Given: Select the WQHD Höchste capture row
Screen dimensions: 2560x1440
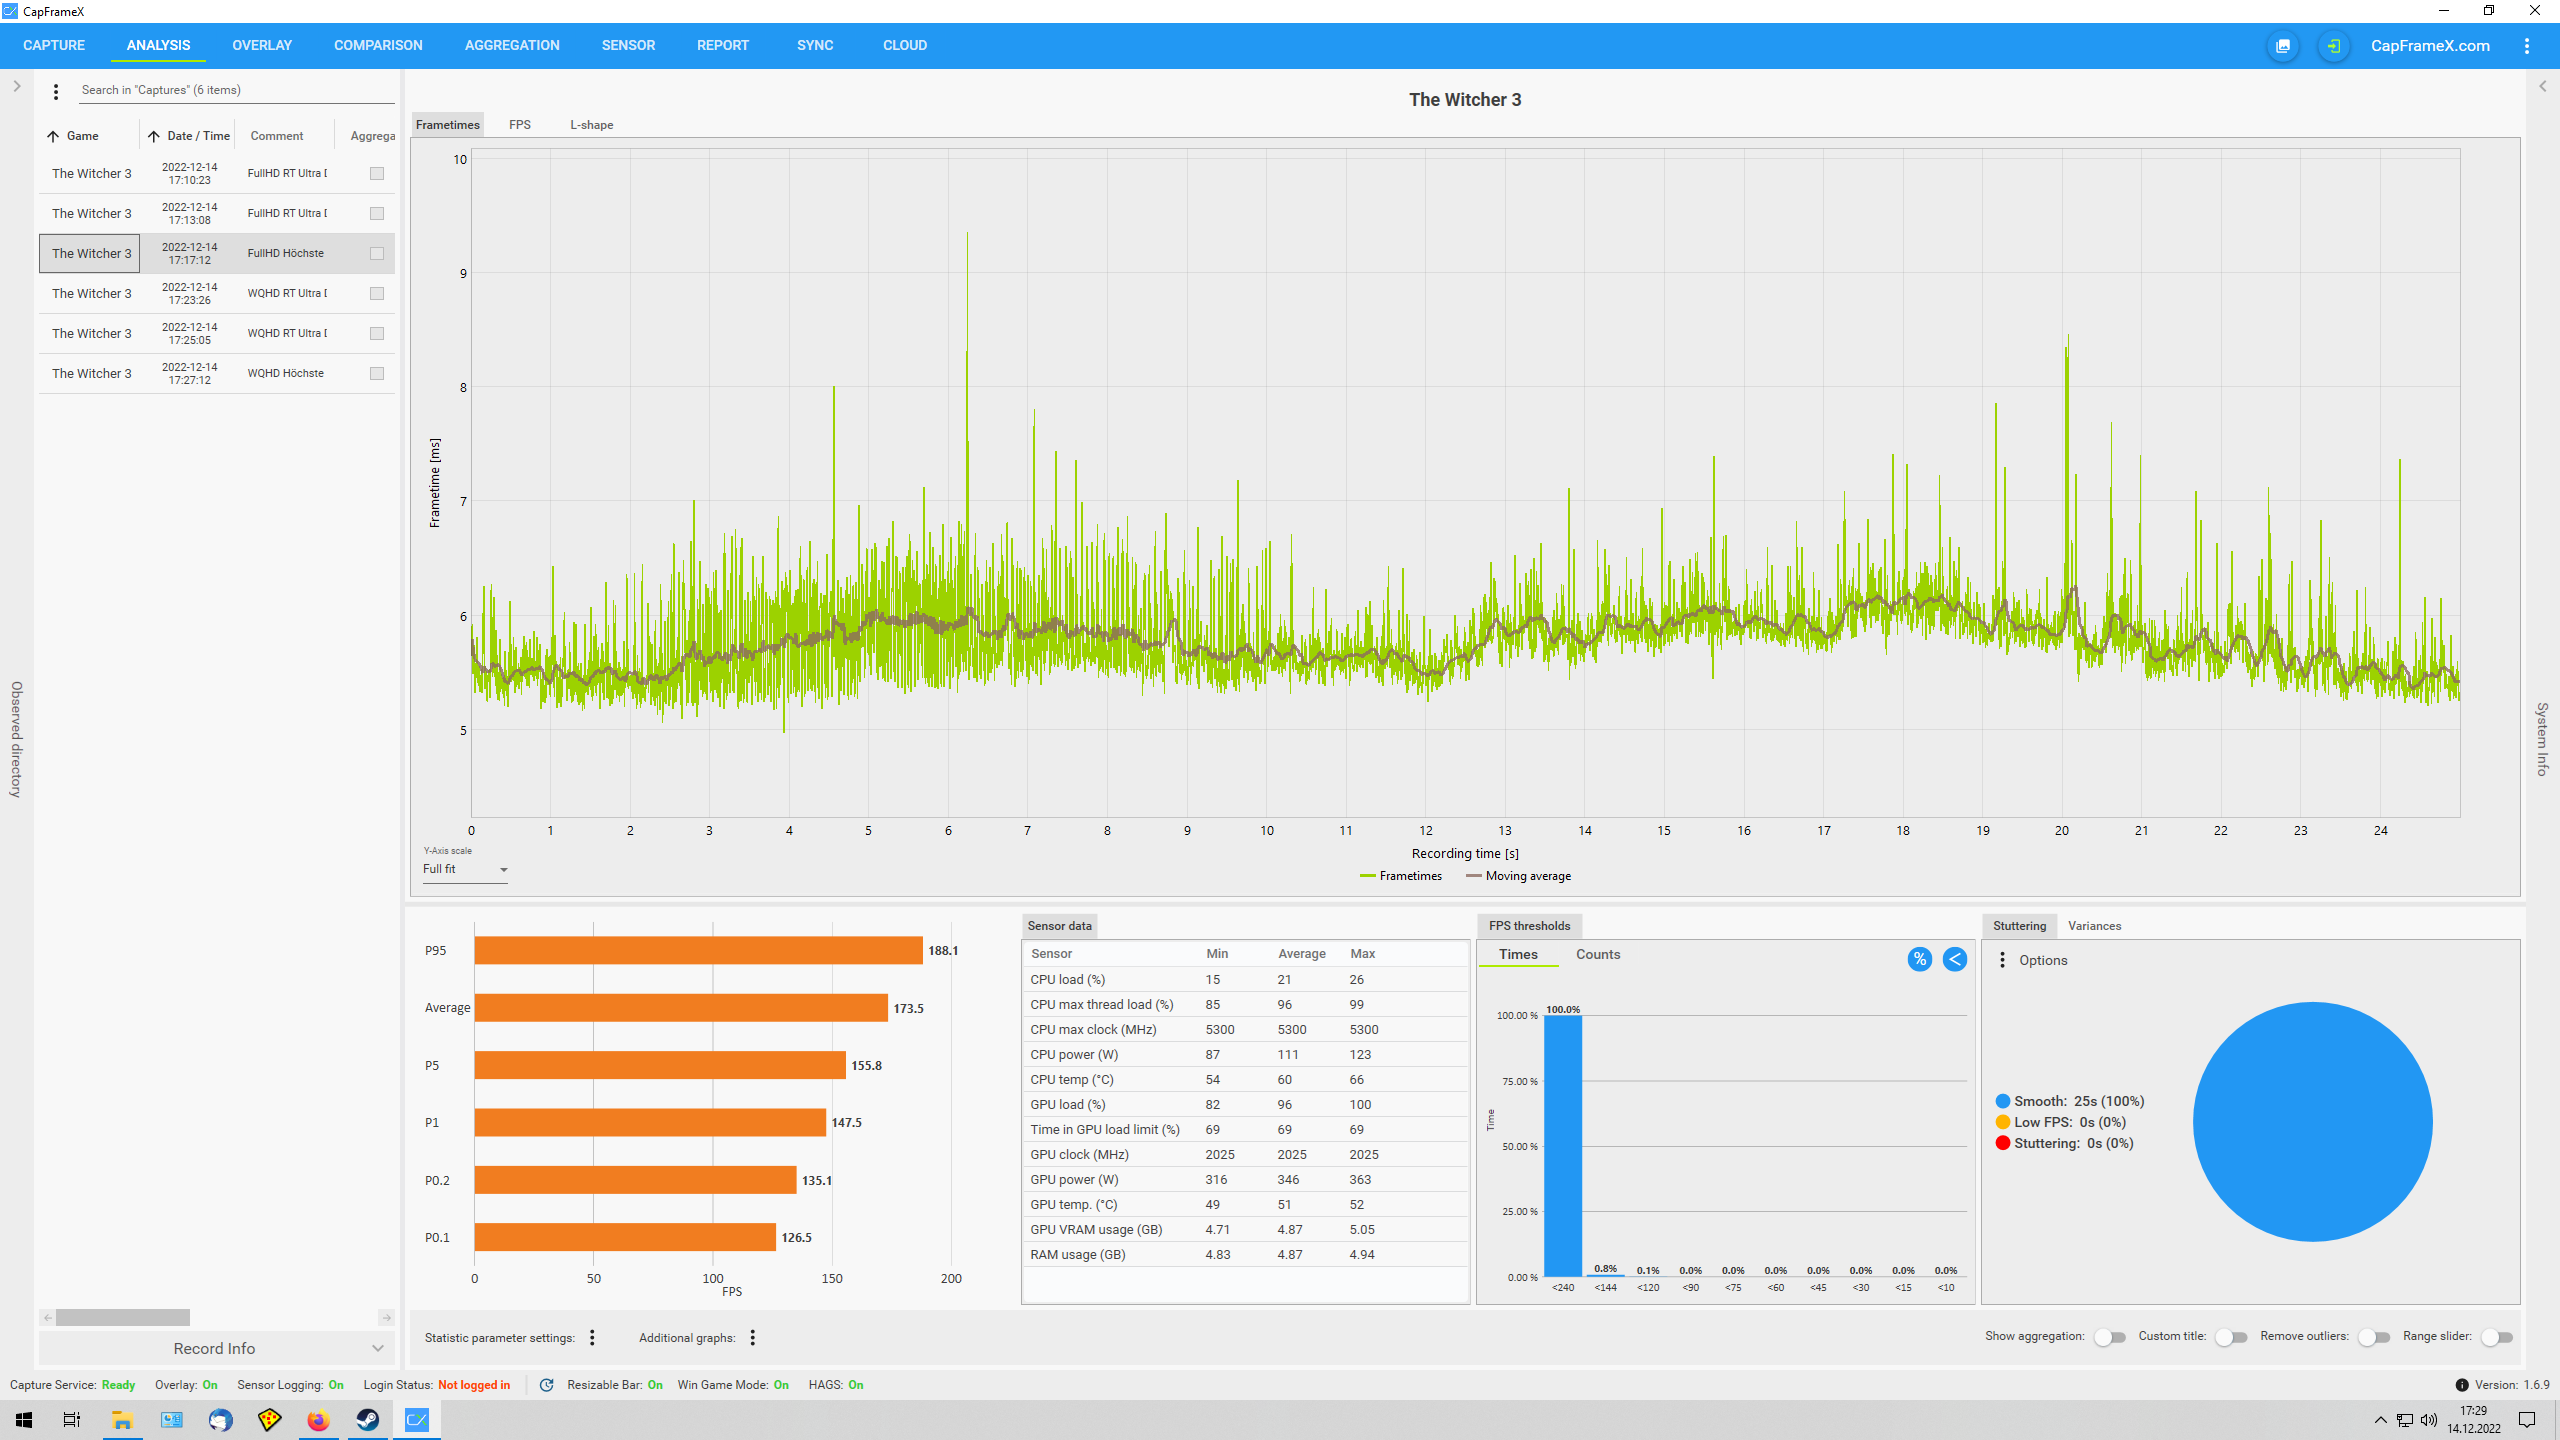Looking at the screenshot, I should click(x=217, y=374).
